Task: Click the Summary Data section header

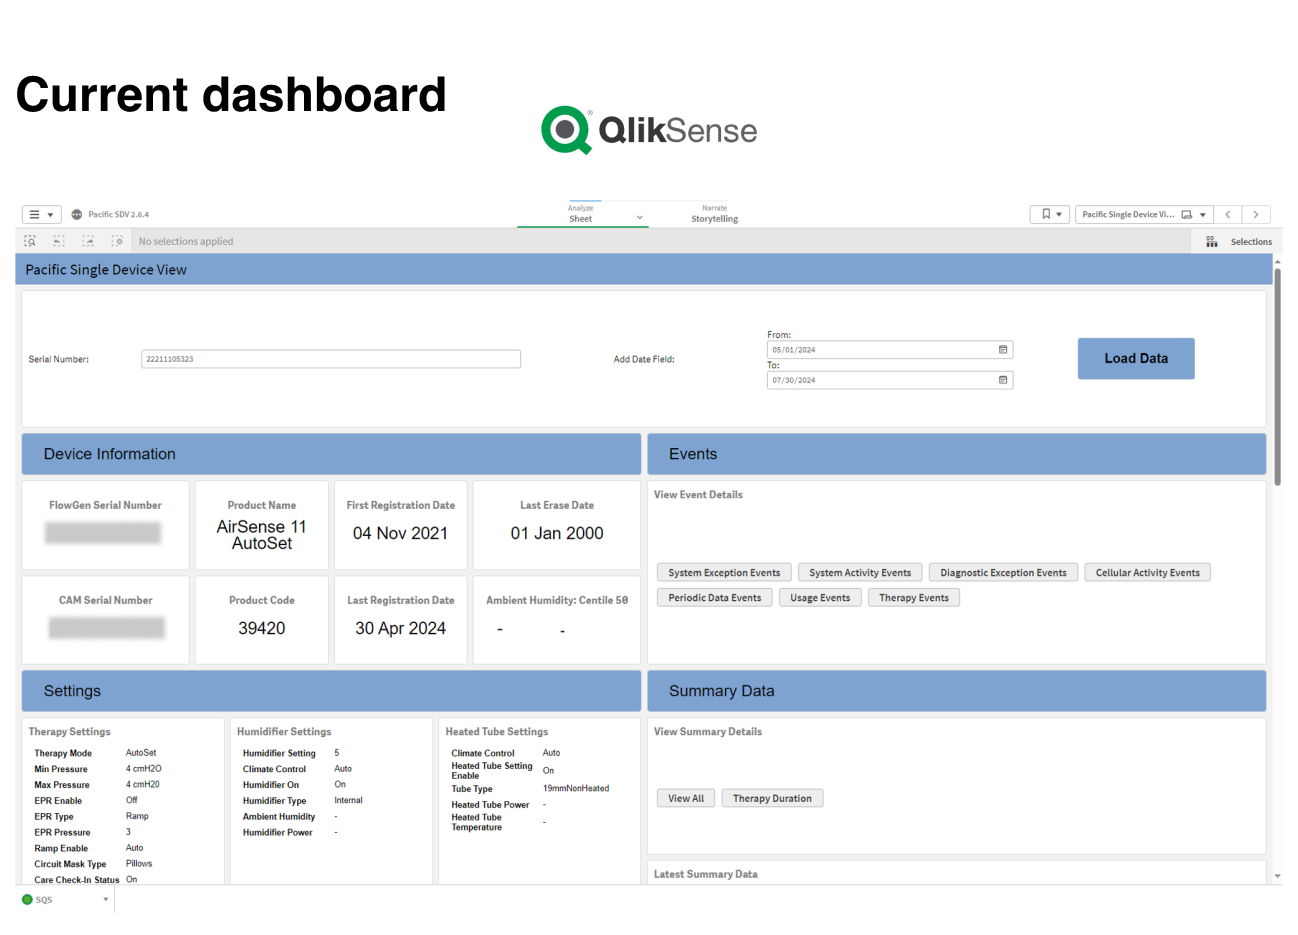Action: tap(957, 691)
